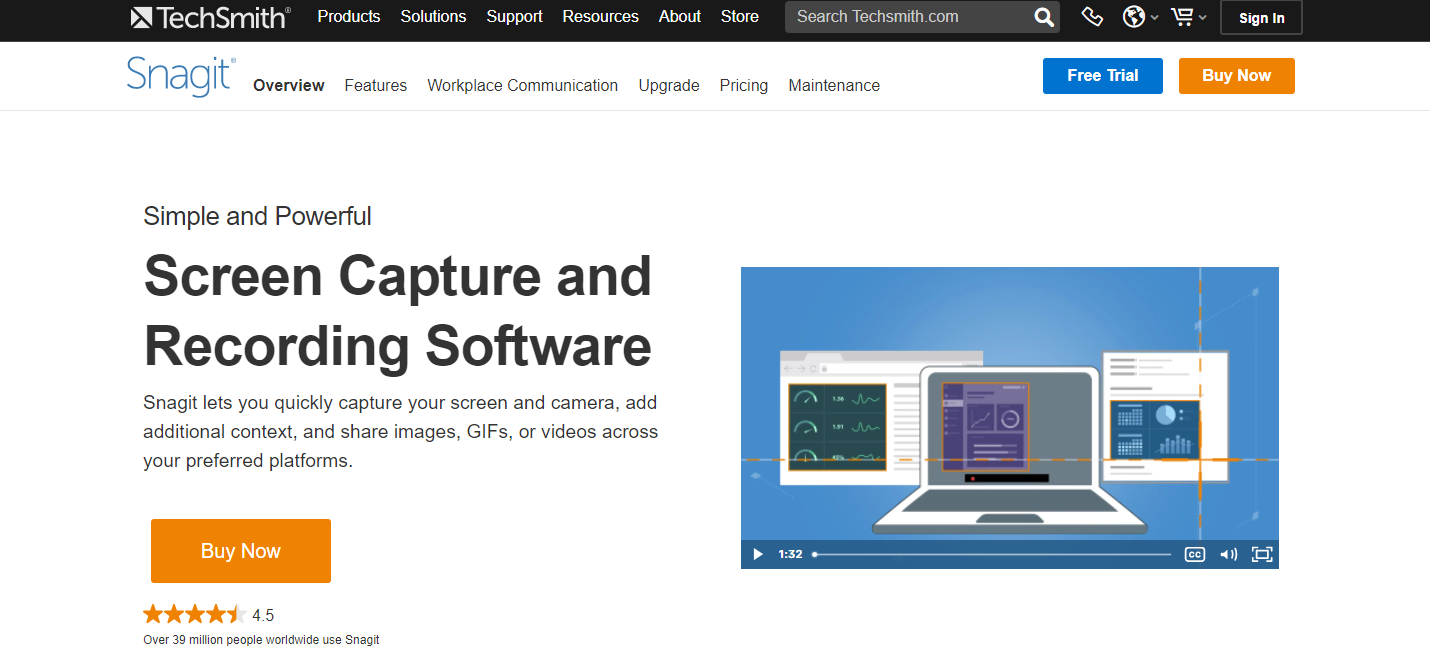Select the Overview tab
Viewport: 1430px width, 654px height.
pyautogui.click(x=289, y=86)
